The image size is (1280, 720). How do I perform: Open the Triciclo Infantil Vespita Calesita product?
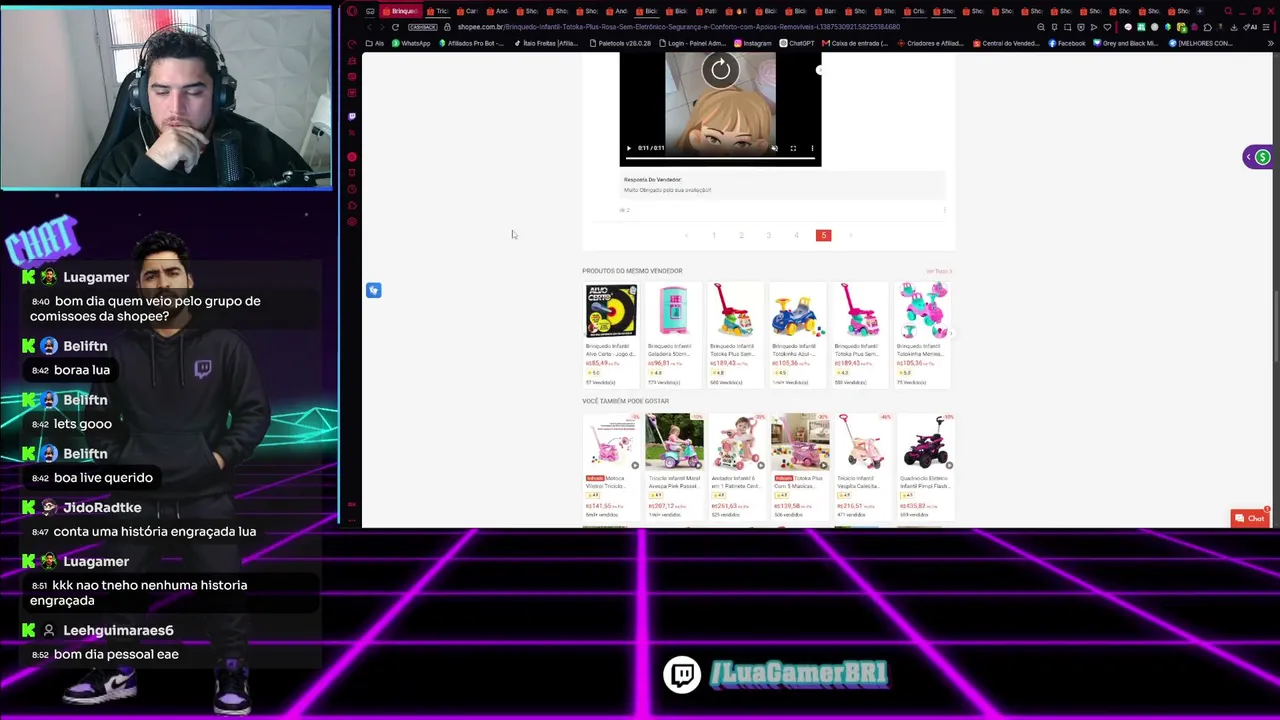click(863, 466)
